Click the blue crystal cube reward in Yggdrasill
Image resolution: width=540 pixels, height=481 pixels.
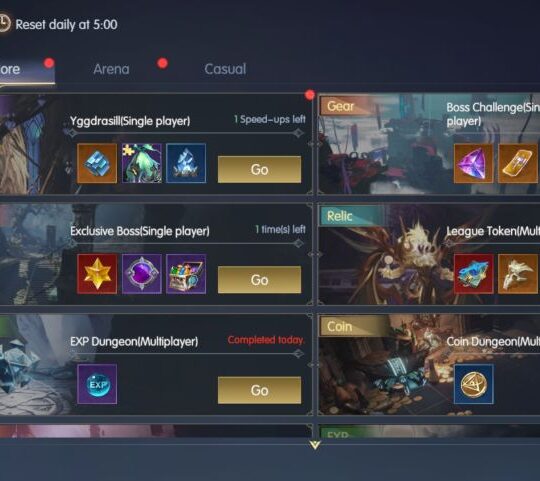click(x=97, y=163)
